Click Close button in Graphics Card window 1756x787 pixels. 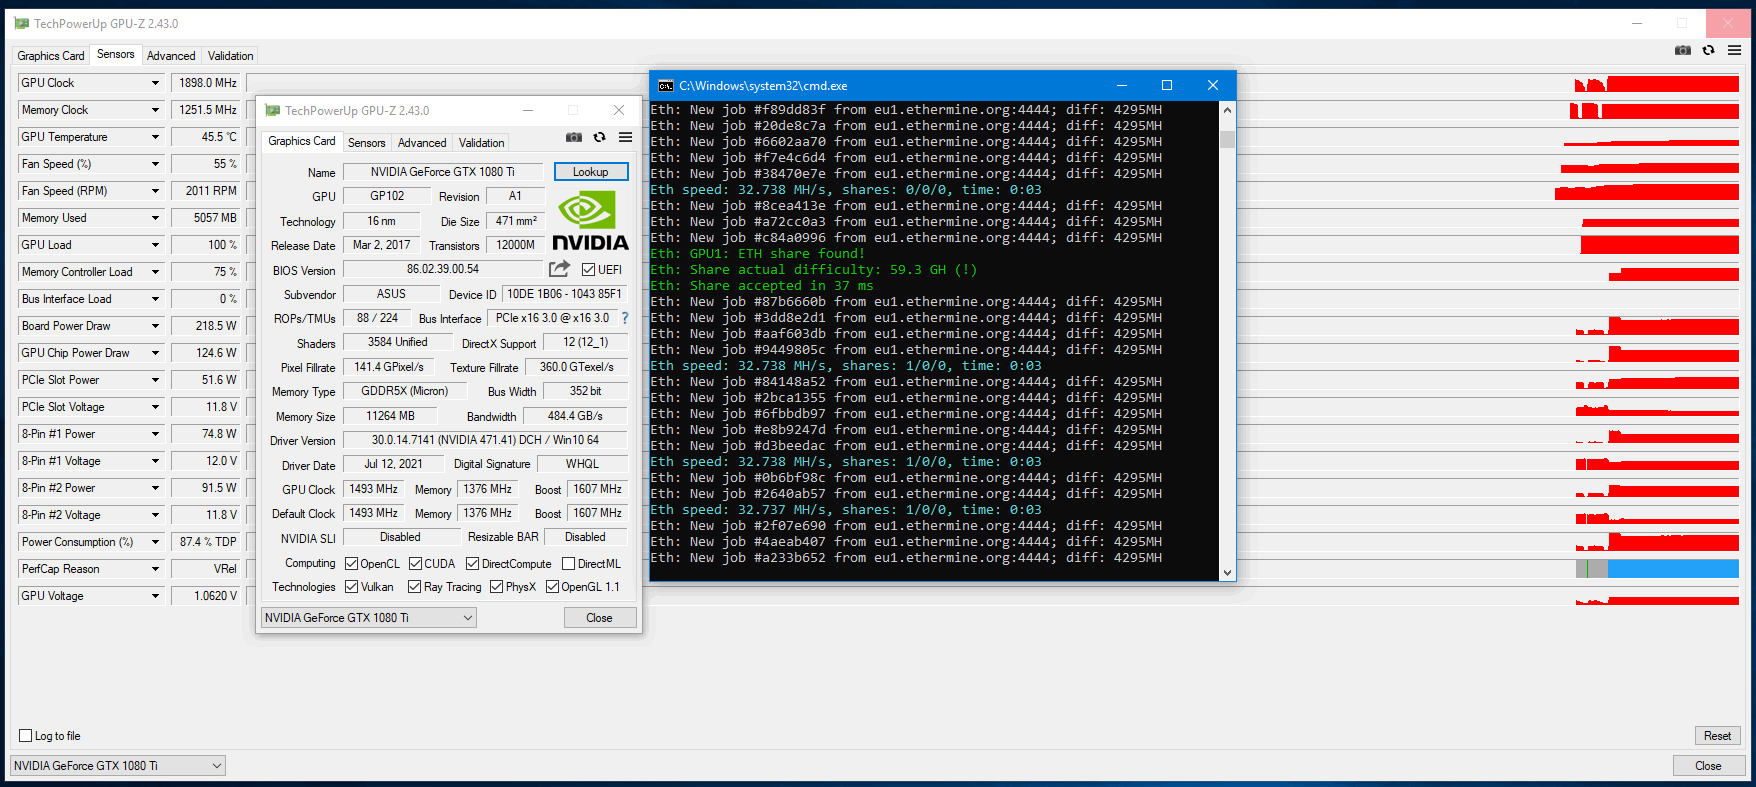(600, 618)
